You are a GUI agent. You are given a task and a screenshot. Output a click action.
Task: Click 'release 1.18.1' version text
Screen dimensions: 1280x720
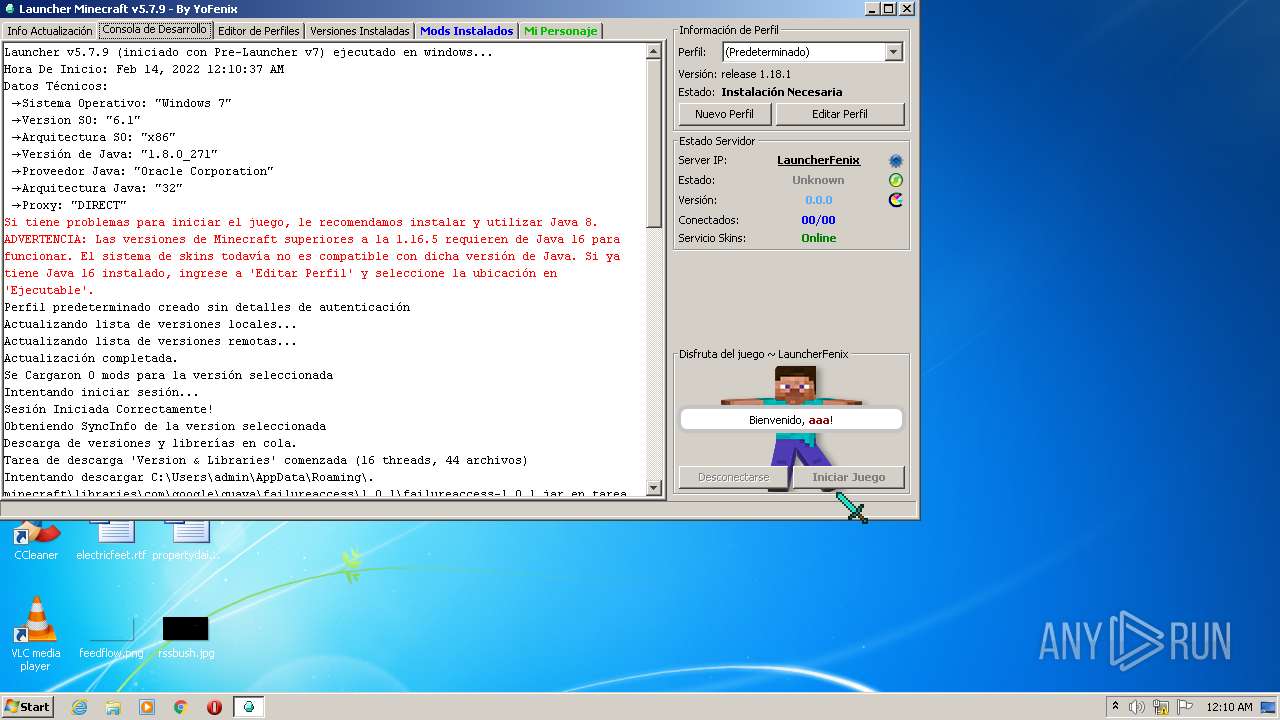[756, 74]
